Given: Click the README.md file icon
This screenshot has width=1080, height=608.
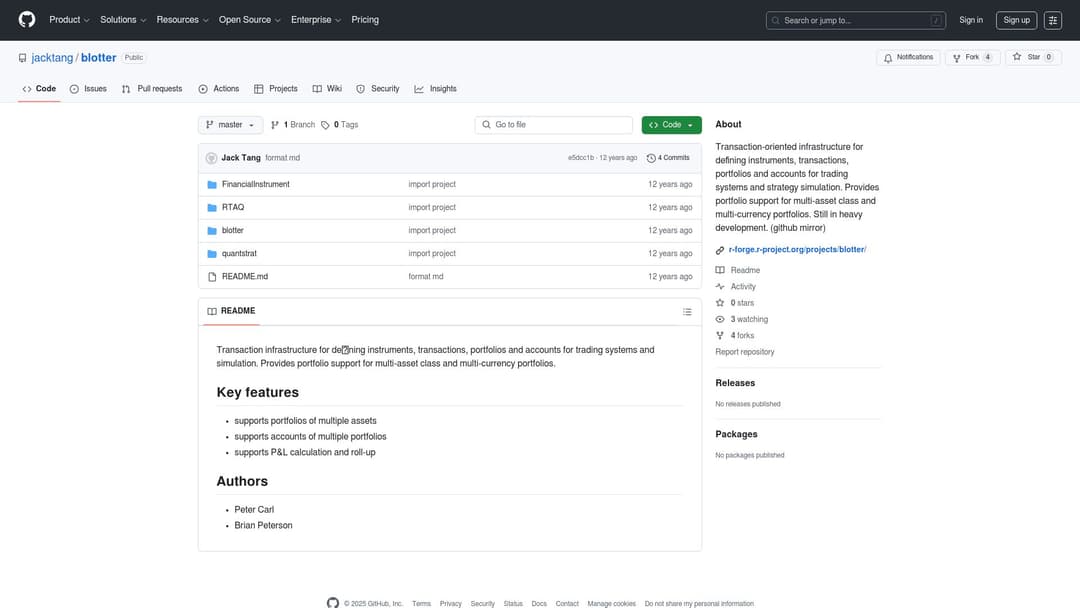Looking at the screenshot, I should click(212, 277).
